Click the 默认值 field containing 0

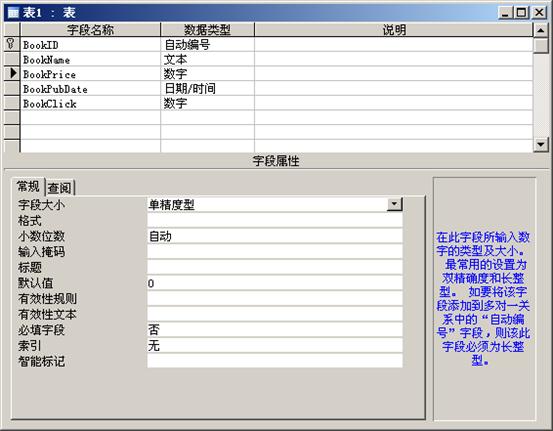(275, 283)
